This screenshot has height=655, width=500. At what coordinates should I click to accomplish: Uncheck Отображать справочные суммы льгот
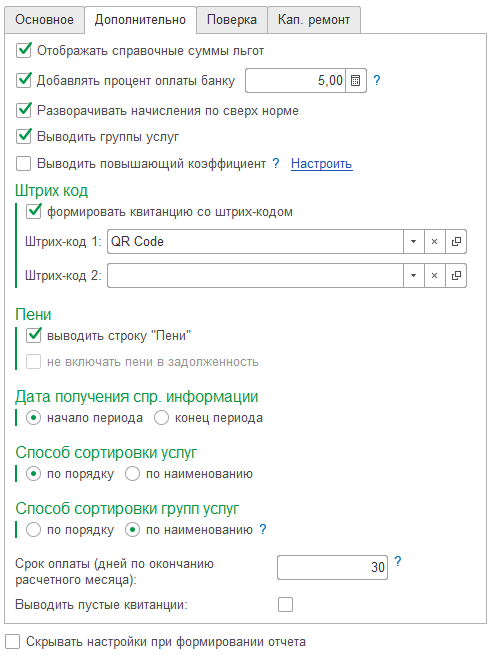(24, 50)
